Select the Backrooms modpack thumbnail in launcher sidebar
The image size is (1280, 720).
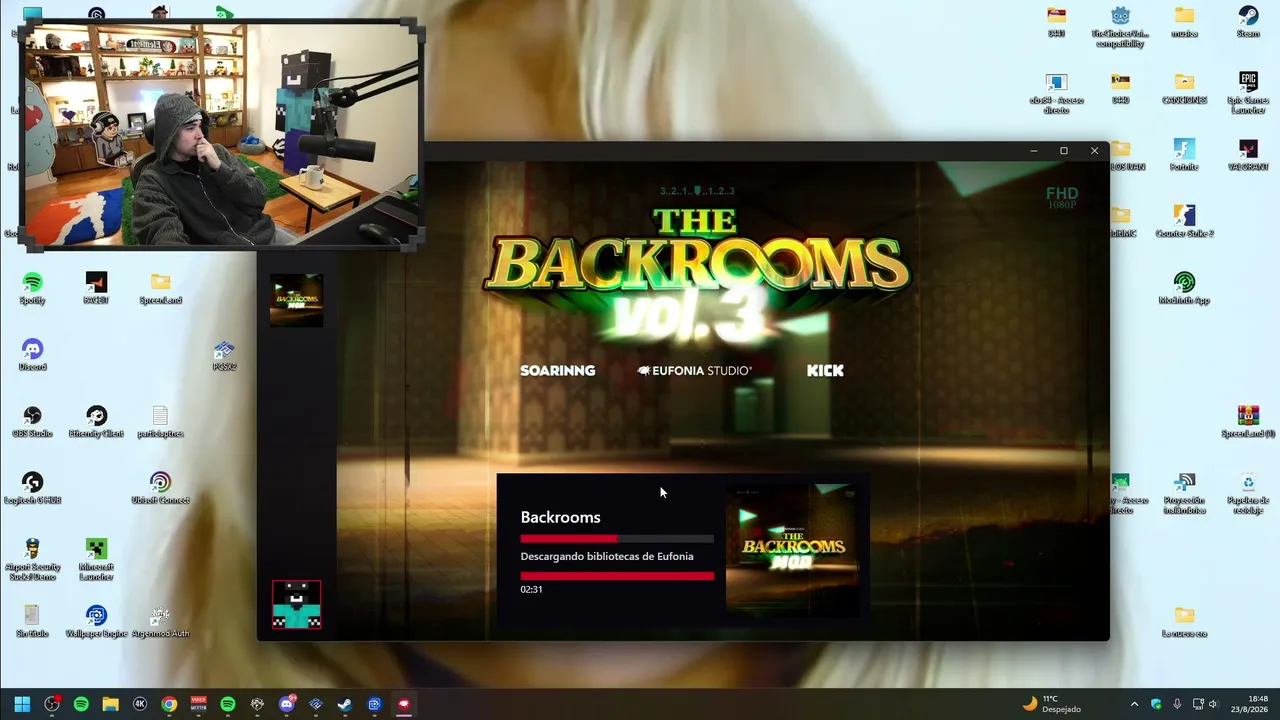296,300
